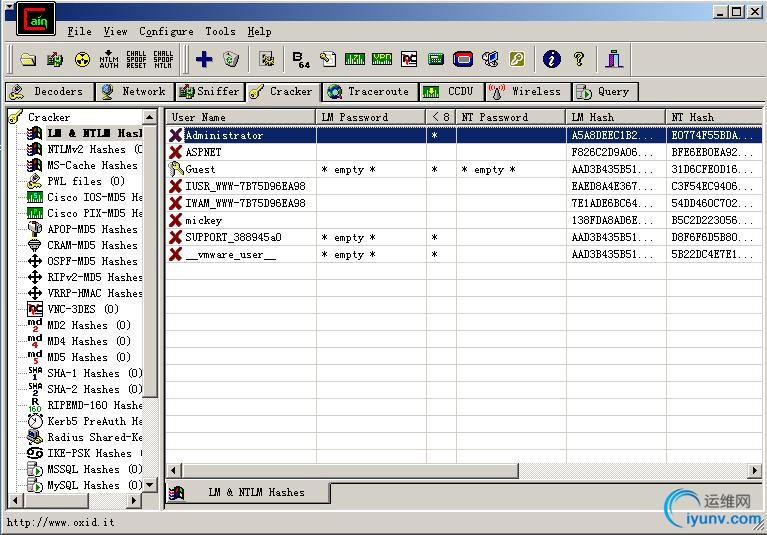Click the yellow question mark Help icon
The image size is (767, 535).
coord(579,60)
